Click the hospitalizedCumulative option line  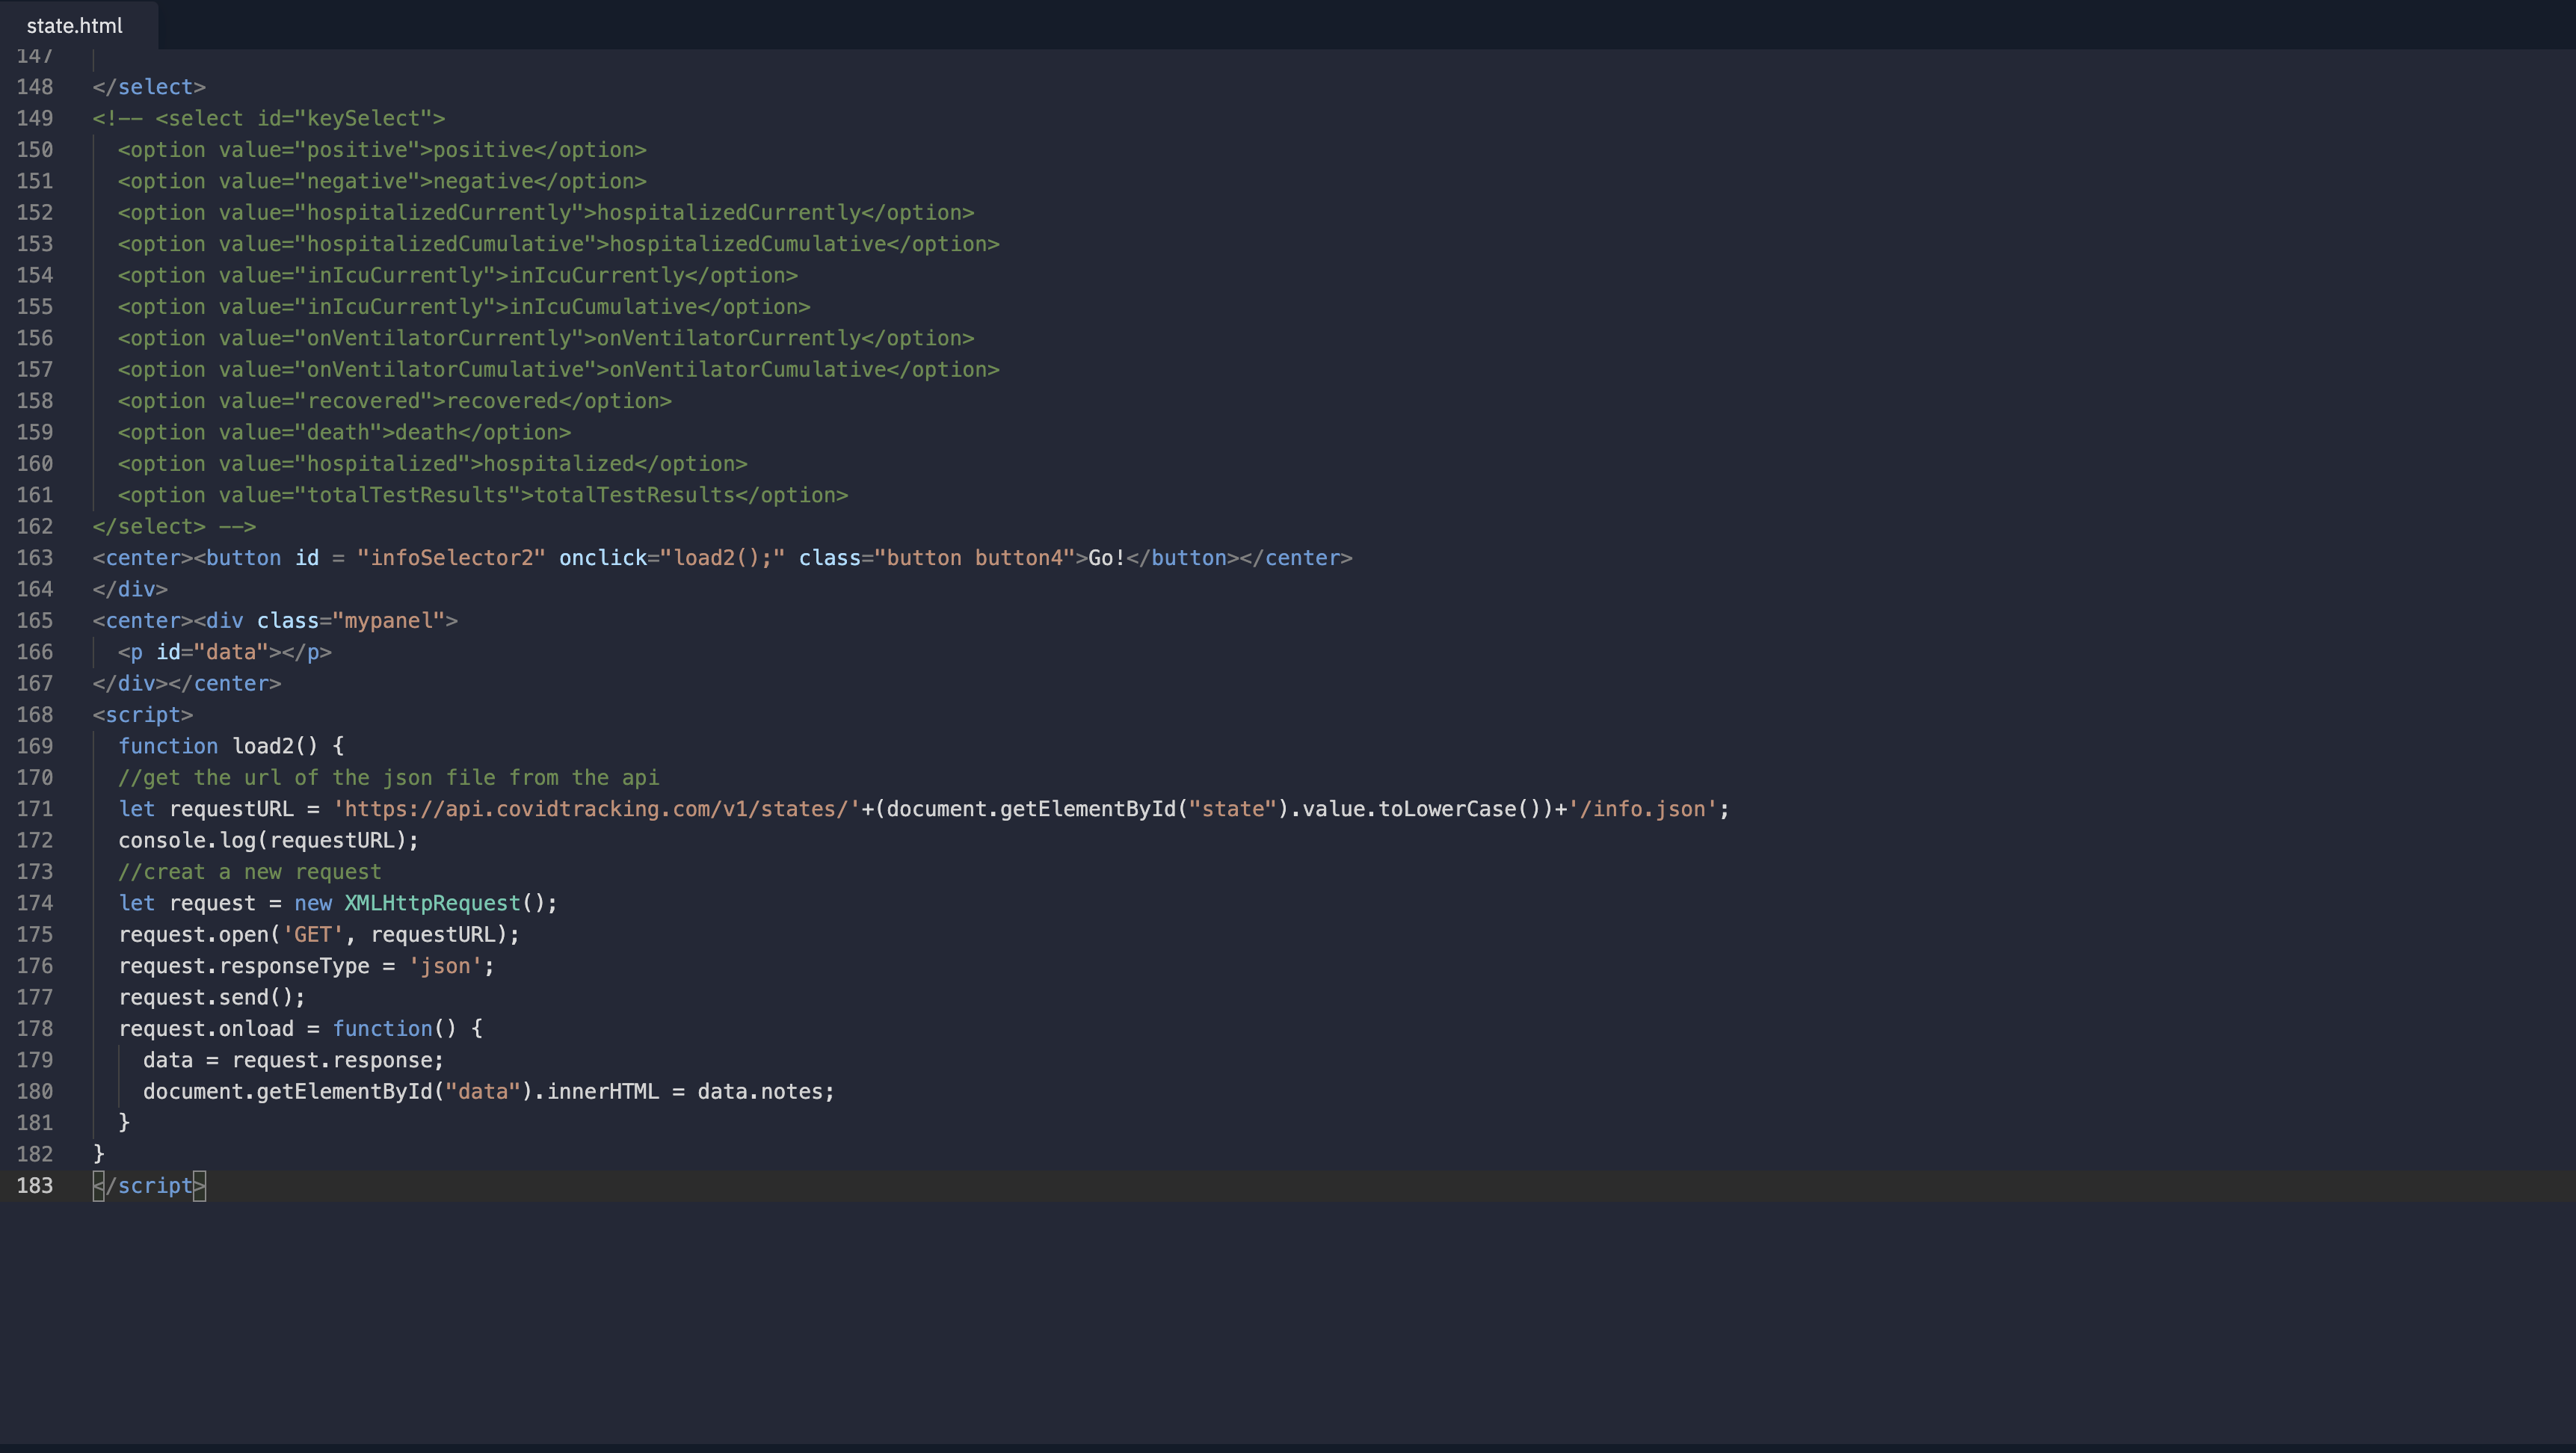pyautogui.click(x=558, y=244)
